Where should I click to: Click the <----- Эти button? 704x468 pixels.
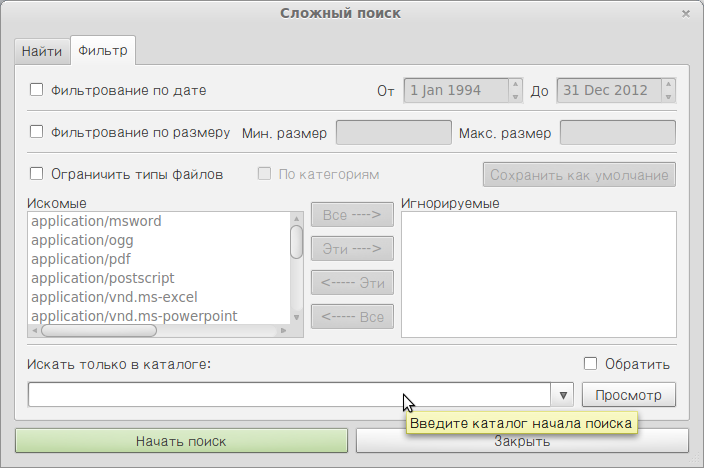(352, 283)
